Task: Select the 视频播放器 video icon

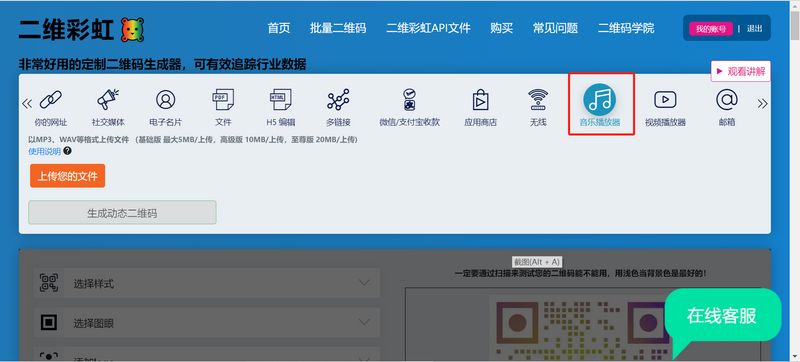Action: [665, 99]
